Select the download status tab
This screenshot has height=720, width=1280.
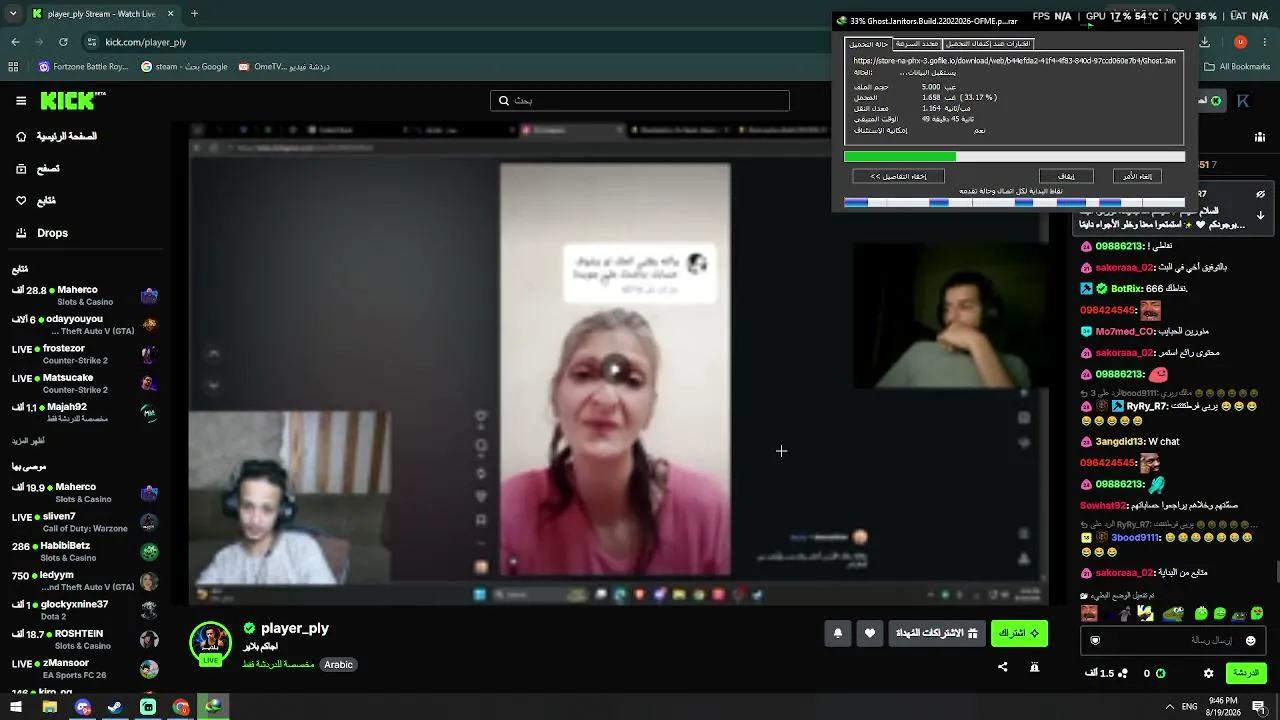[x=868, y=44]
